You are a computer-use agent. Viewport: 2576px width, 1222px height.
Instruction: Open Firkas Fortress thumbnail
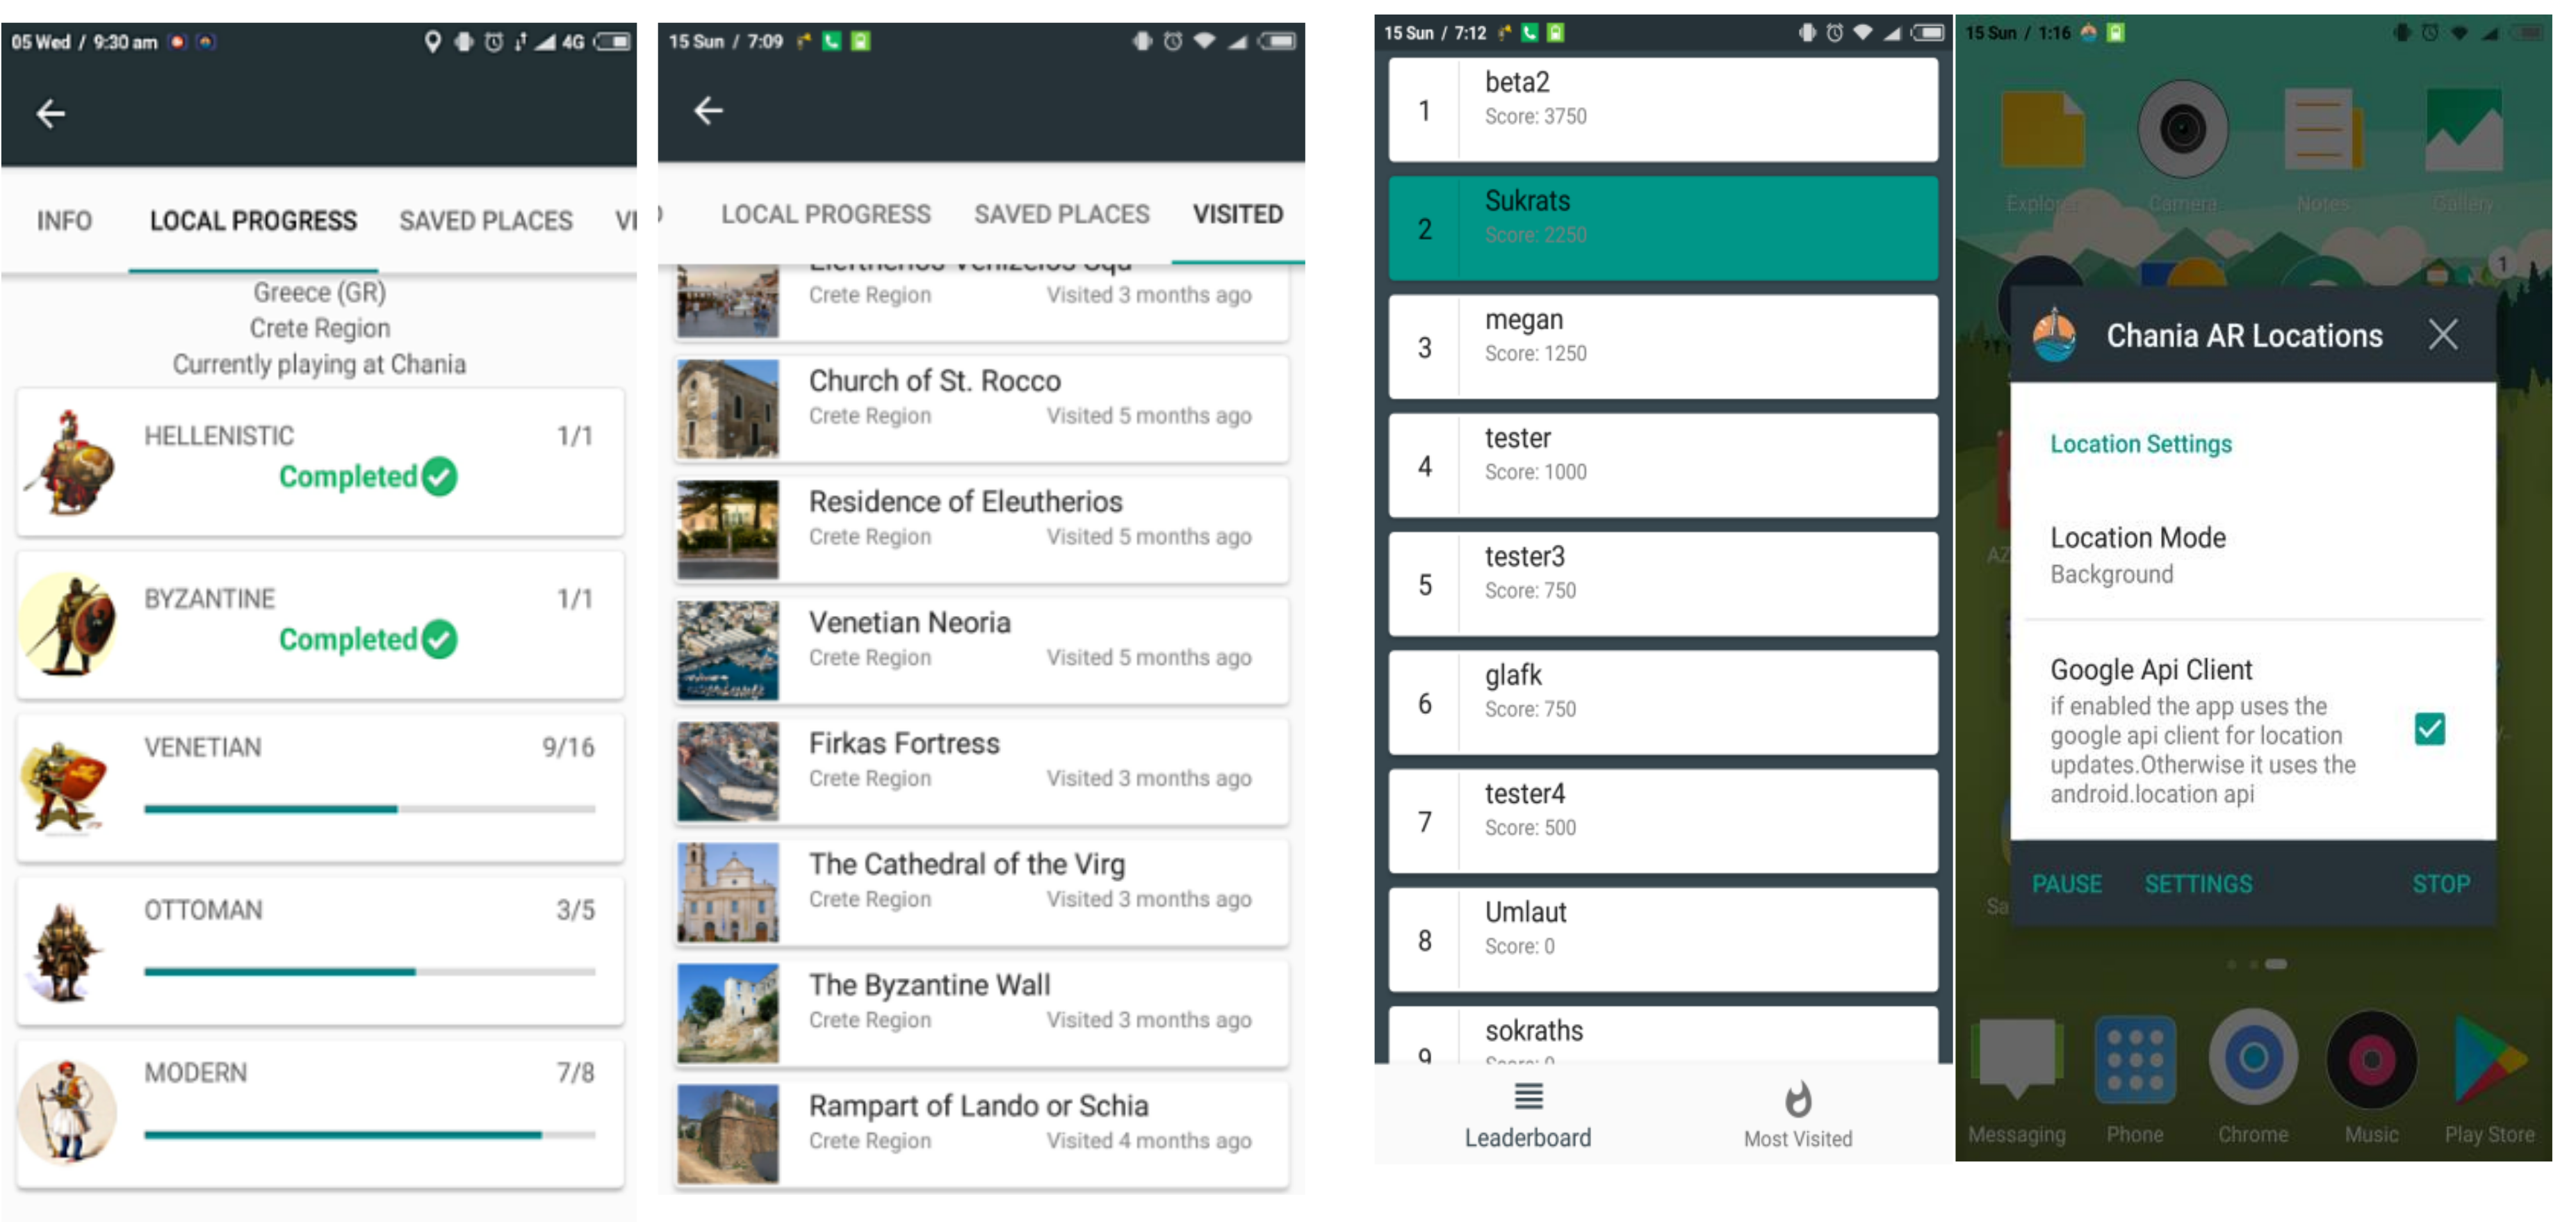point(728,771)
